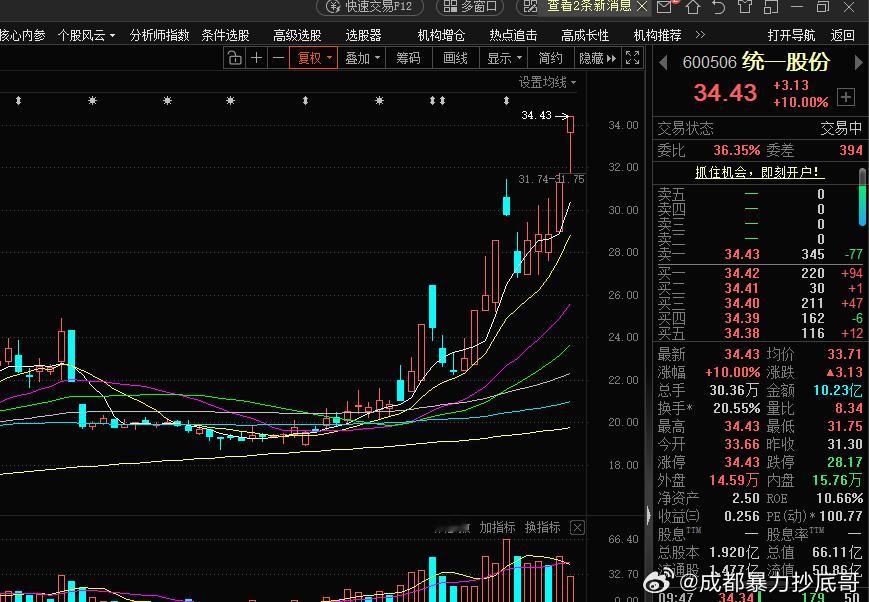Image resolution: width=869 pixels, height=602 pixels.
Task: Toggle 隐藏 to hide chart panels
Action: [593, 57]
